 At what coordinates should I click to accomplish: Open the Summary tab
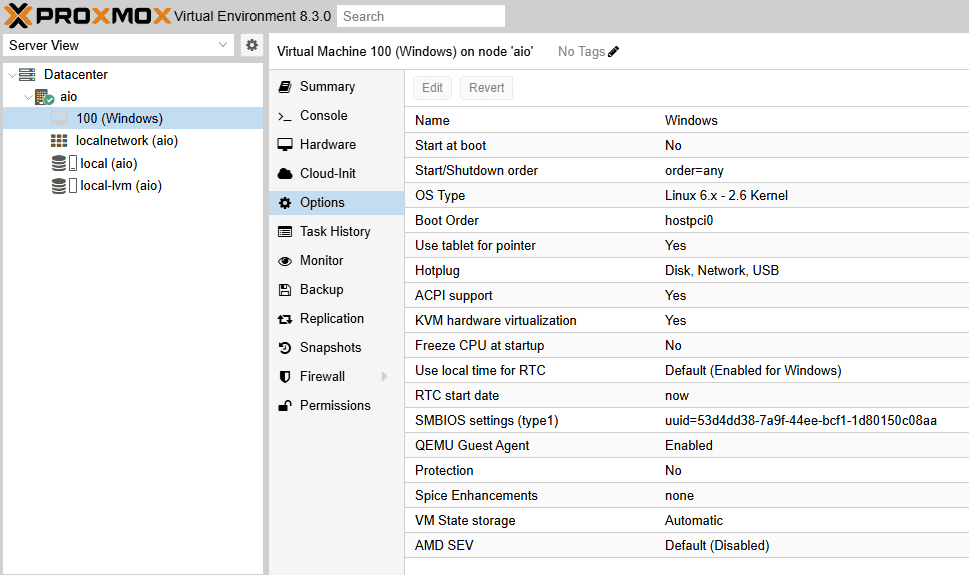336,87
